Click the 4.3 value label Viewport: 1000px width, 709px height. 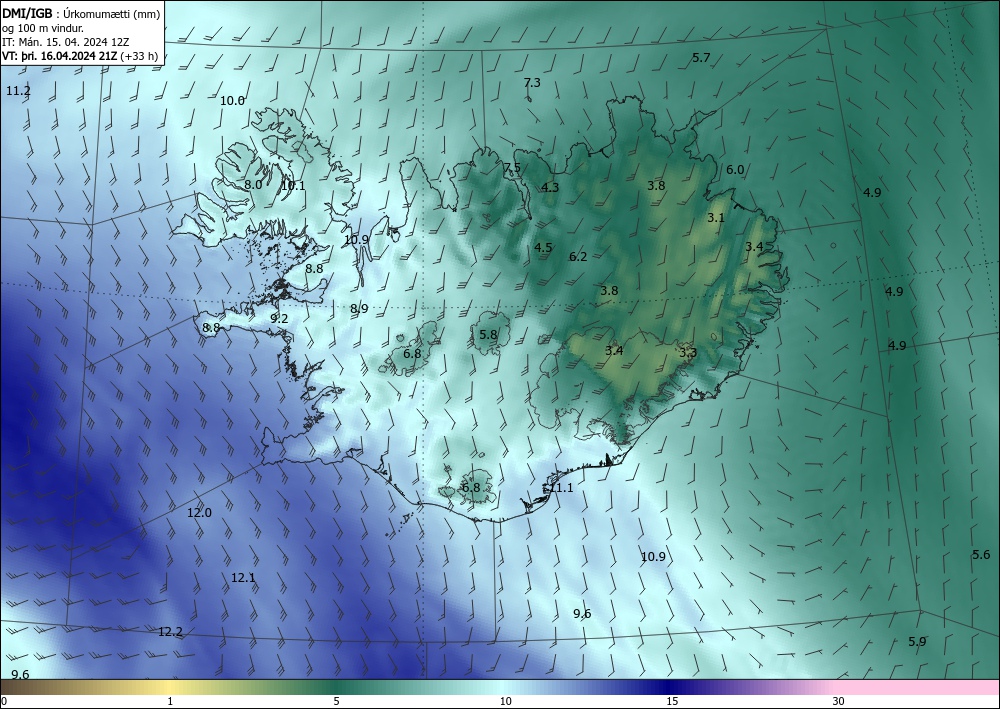[x=550, y=187]
